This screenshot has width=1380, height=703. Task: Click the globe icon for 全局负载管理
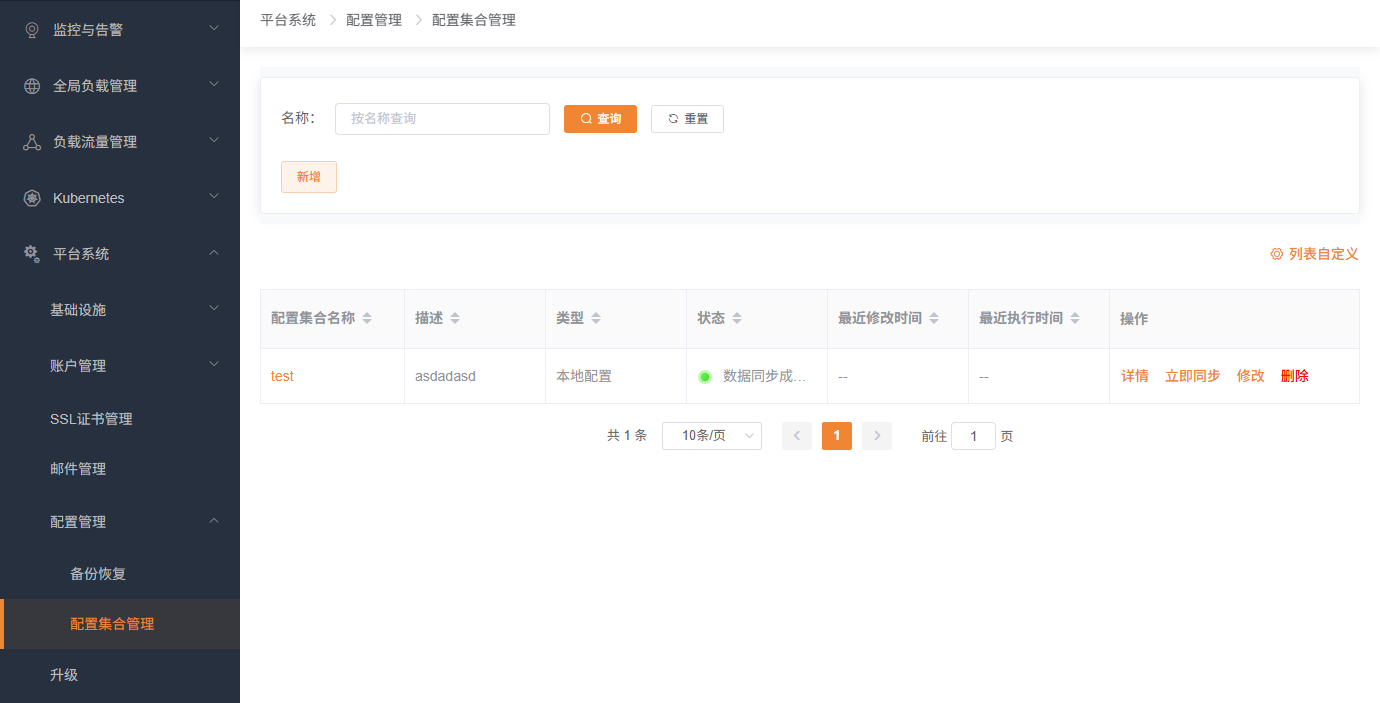point(32,86)
